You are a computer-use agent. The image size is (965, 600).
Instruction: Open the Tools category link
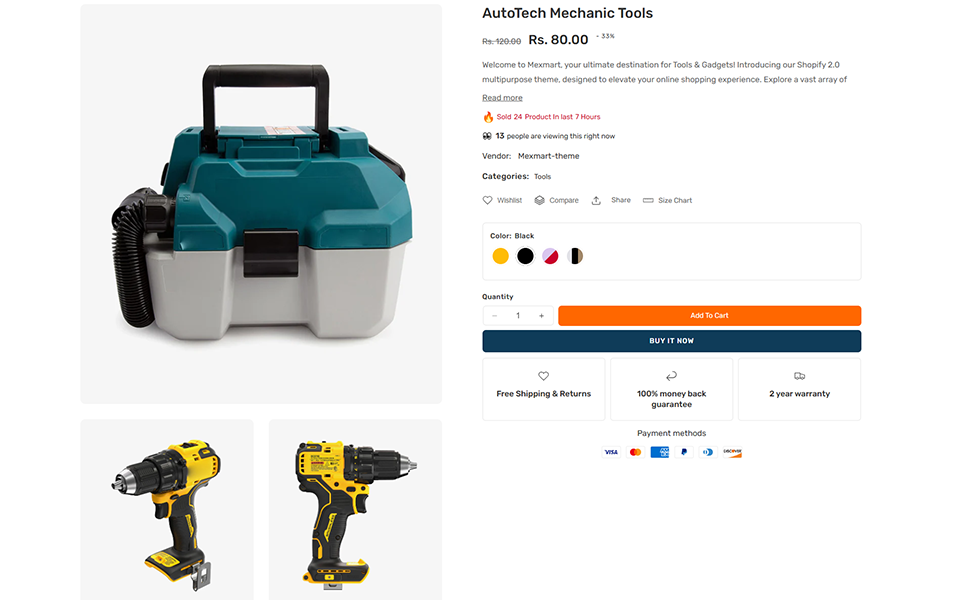click(x=542, y=177)
